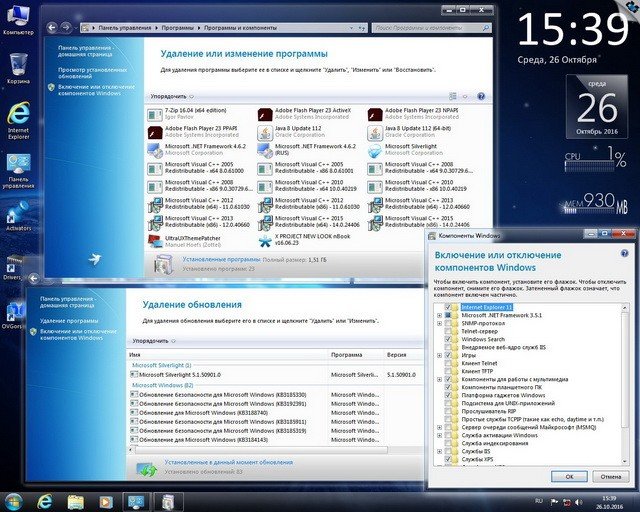Click Включение или отключение компонентов link in Programs window

pos(96,90)
